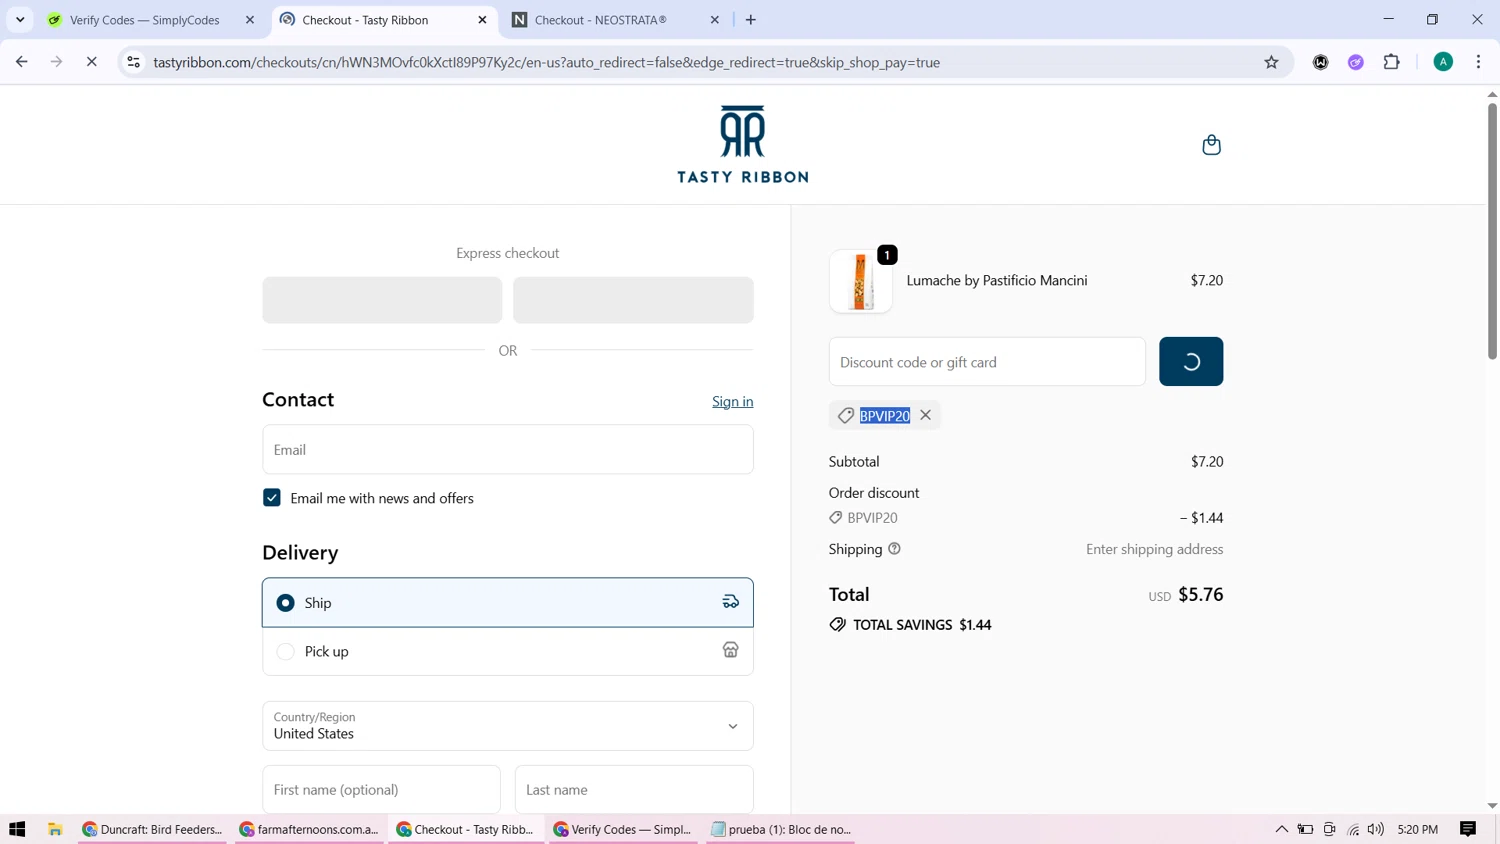Click the Last name field
Screen dimensions: 1500x844
tap(634, 789)
